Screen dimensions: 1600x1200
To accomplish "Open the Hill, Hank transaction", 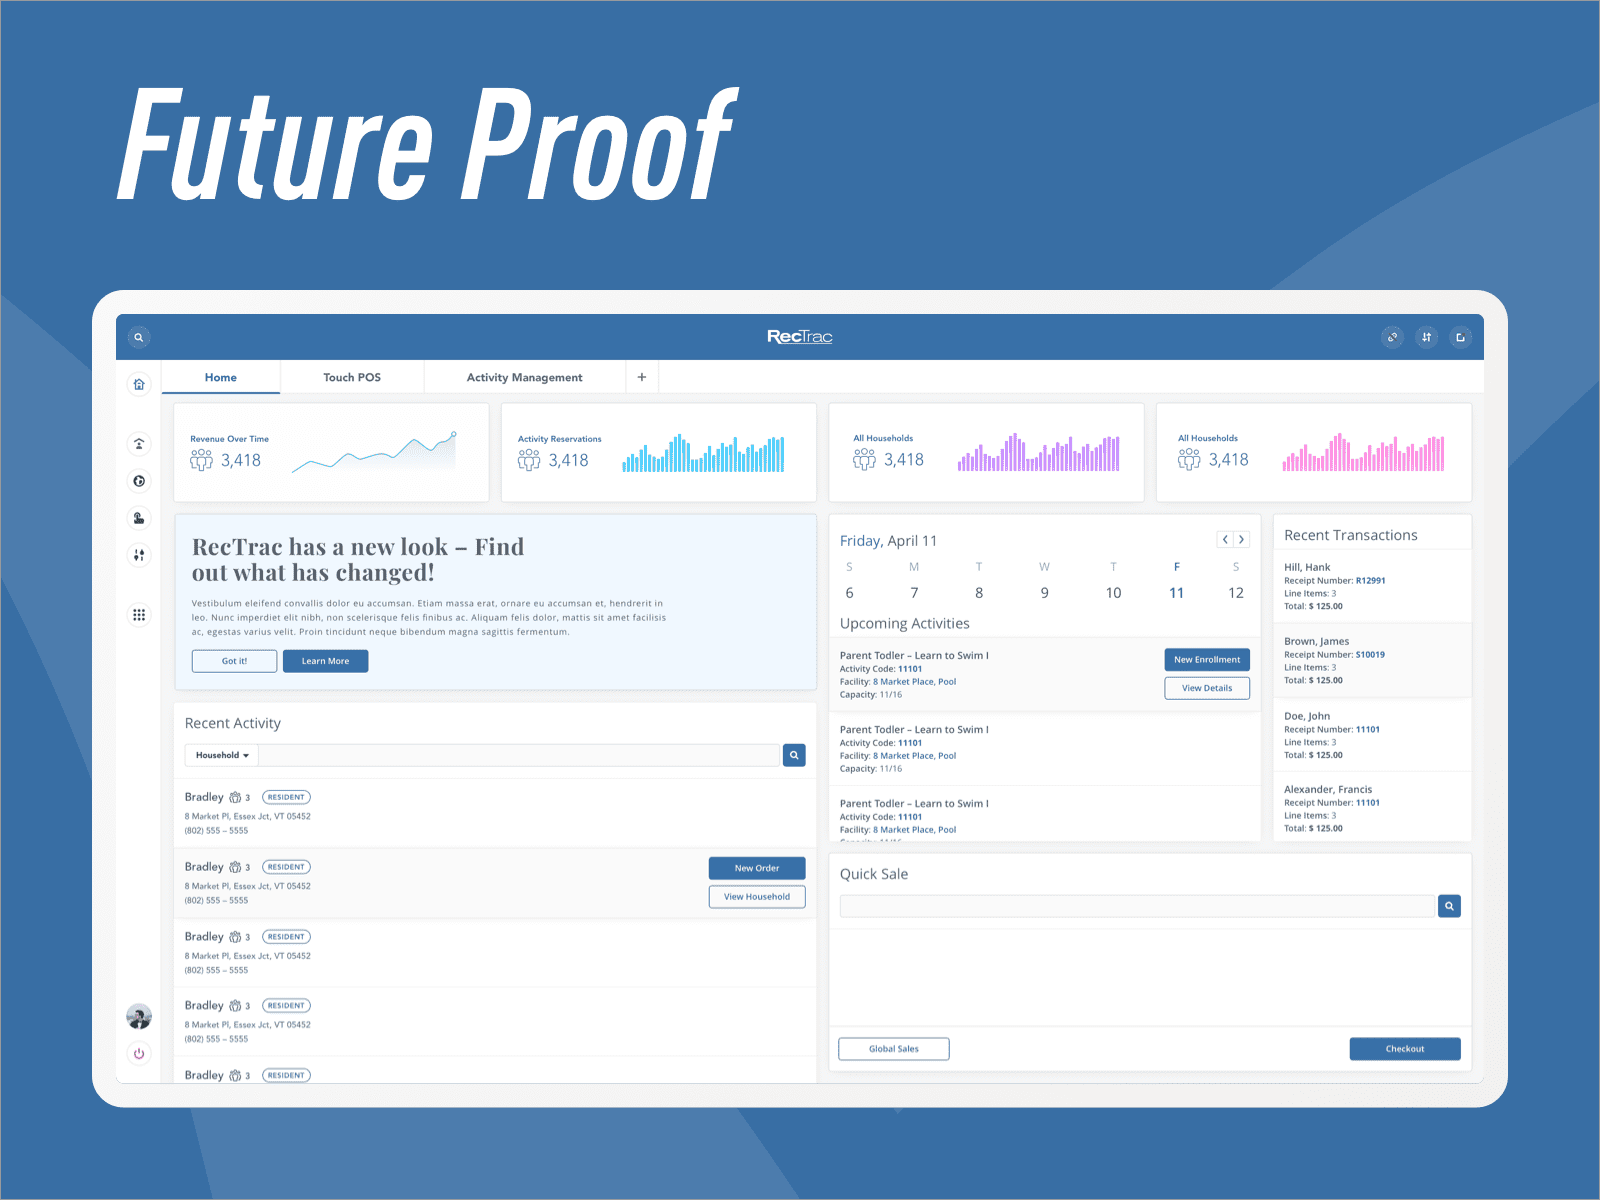I will tap(1372, 586).
